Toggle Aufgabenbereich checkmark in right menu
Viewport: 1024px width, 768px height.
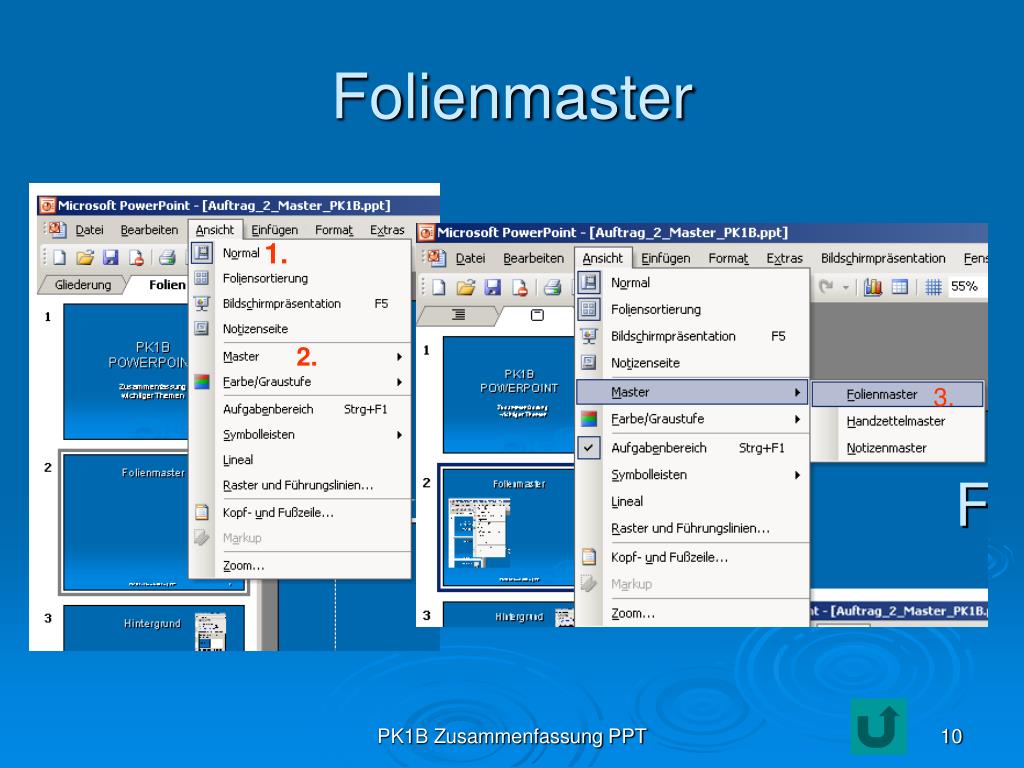click(x=588, y=447)
